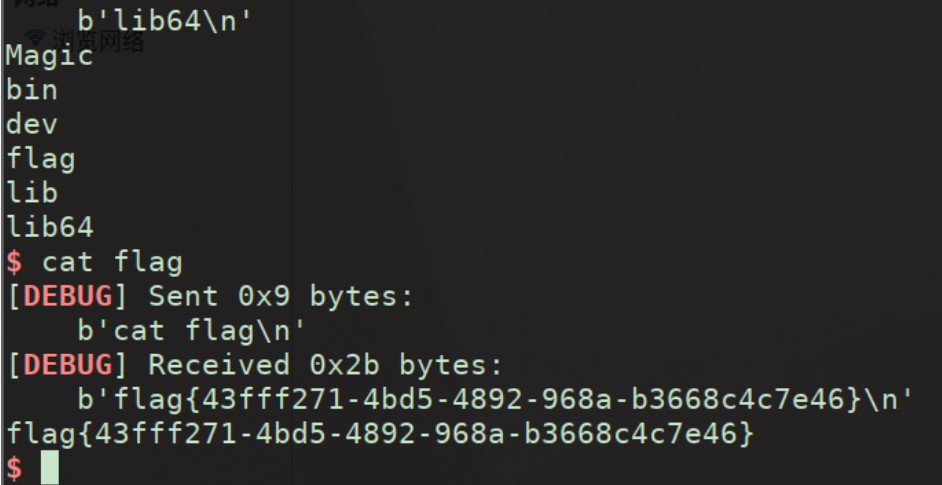Click the DEBUG tag on Sent line

point(67,296)
